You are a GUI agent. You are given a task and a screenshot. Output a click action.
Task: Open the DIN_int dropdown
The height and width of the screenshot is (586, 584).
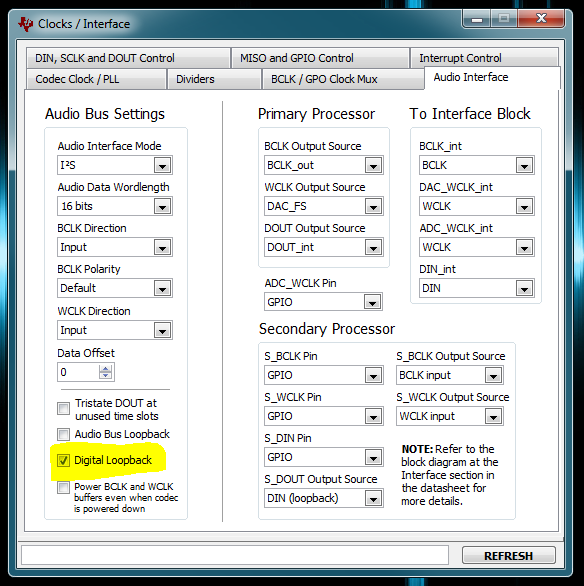click(x=476, y=288)
